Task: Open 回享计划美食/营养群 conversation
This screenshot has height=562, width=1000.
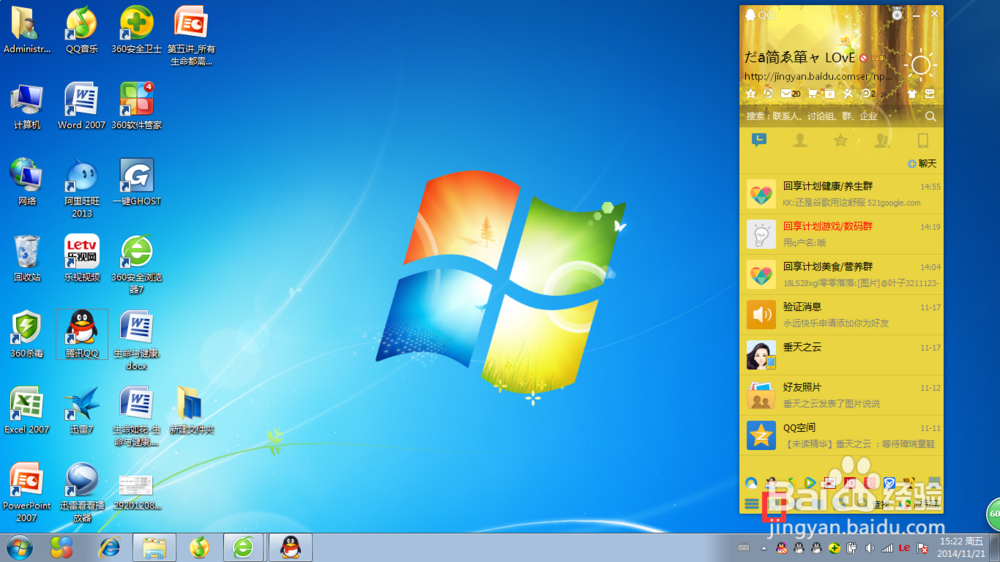Action: point(841,274)
